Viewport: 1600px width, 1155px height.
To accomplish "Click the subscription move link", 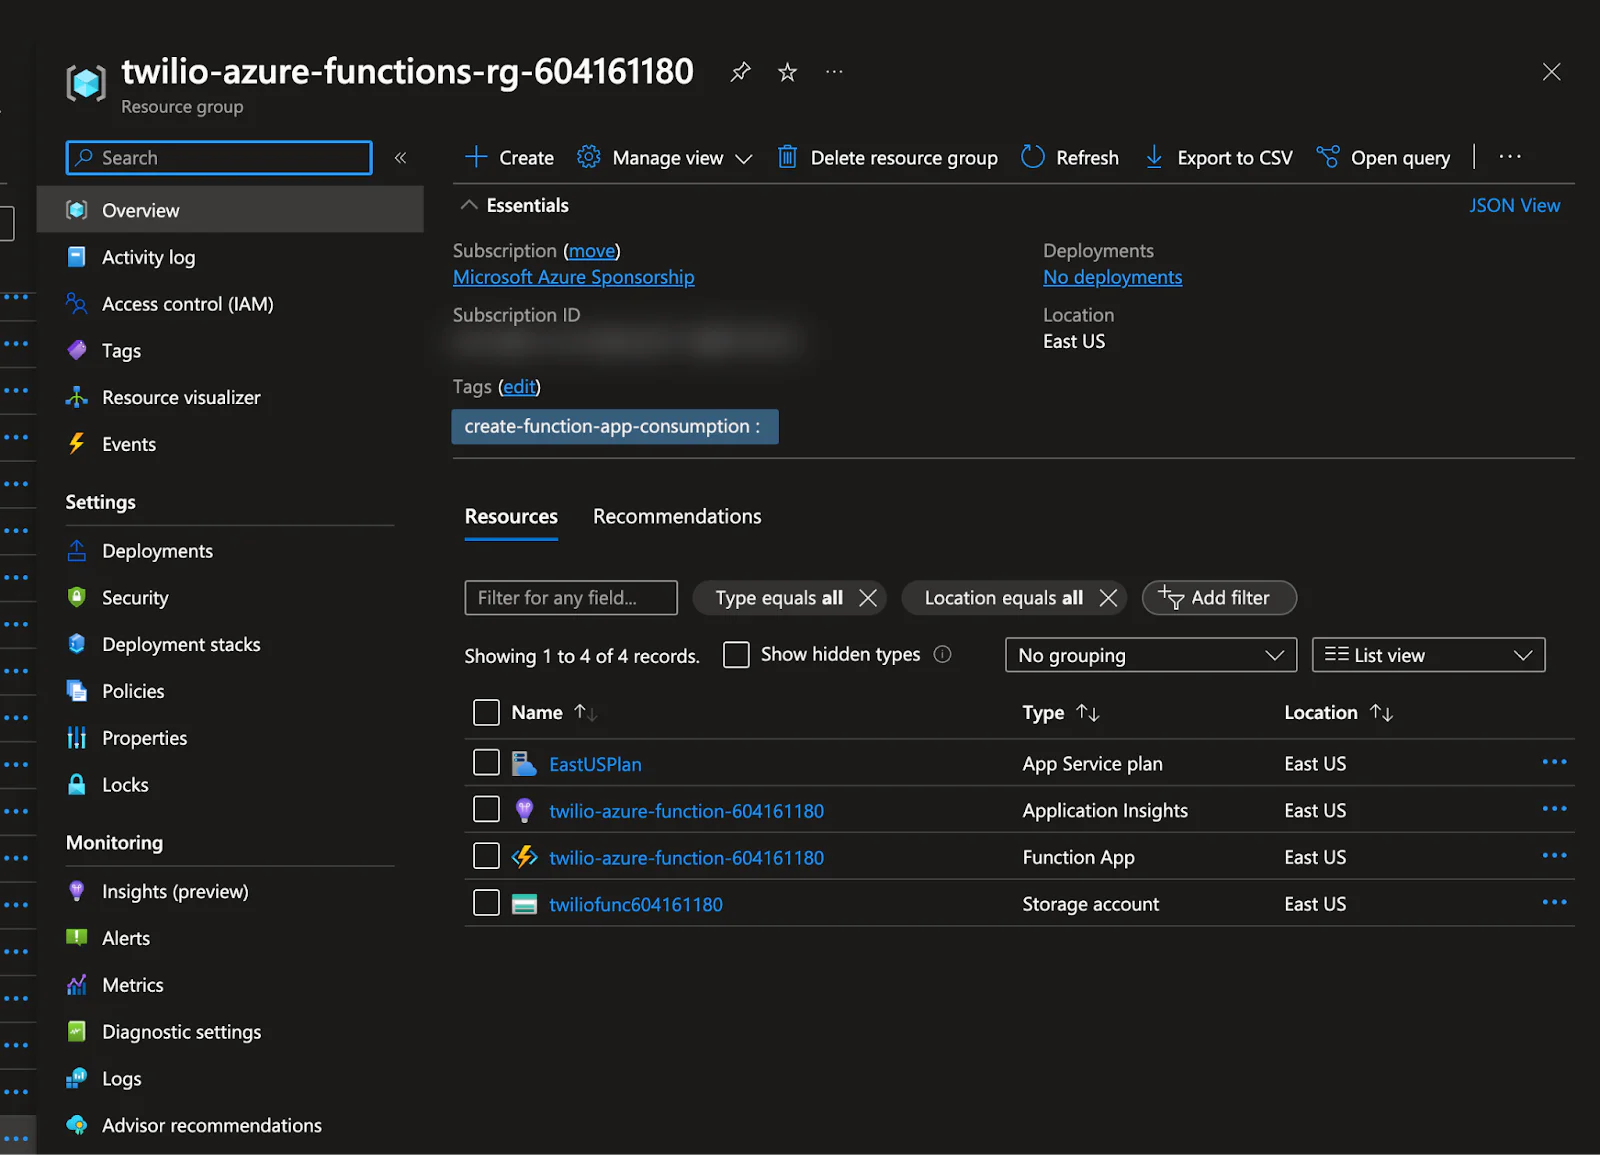I will (x=592, y=251).
